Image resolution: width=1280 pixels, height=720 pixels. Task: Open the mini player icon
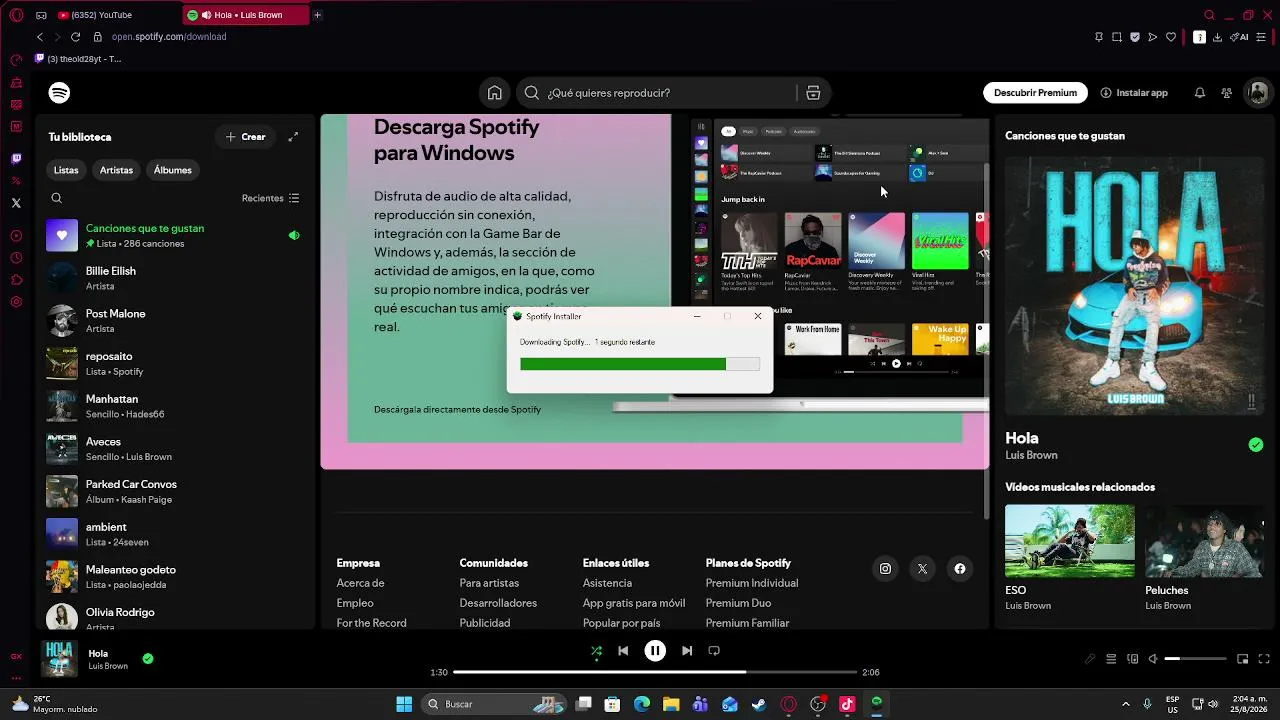[1243, 659]
